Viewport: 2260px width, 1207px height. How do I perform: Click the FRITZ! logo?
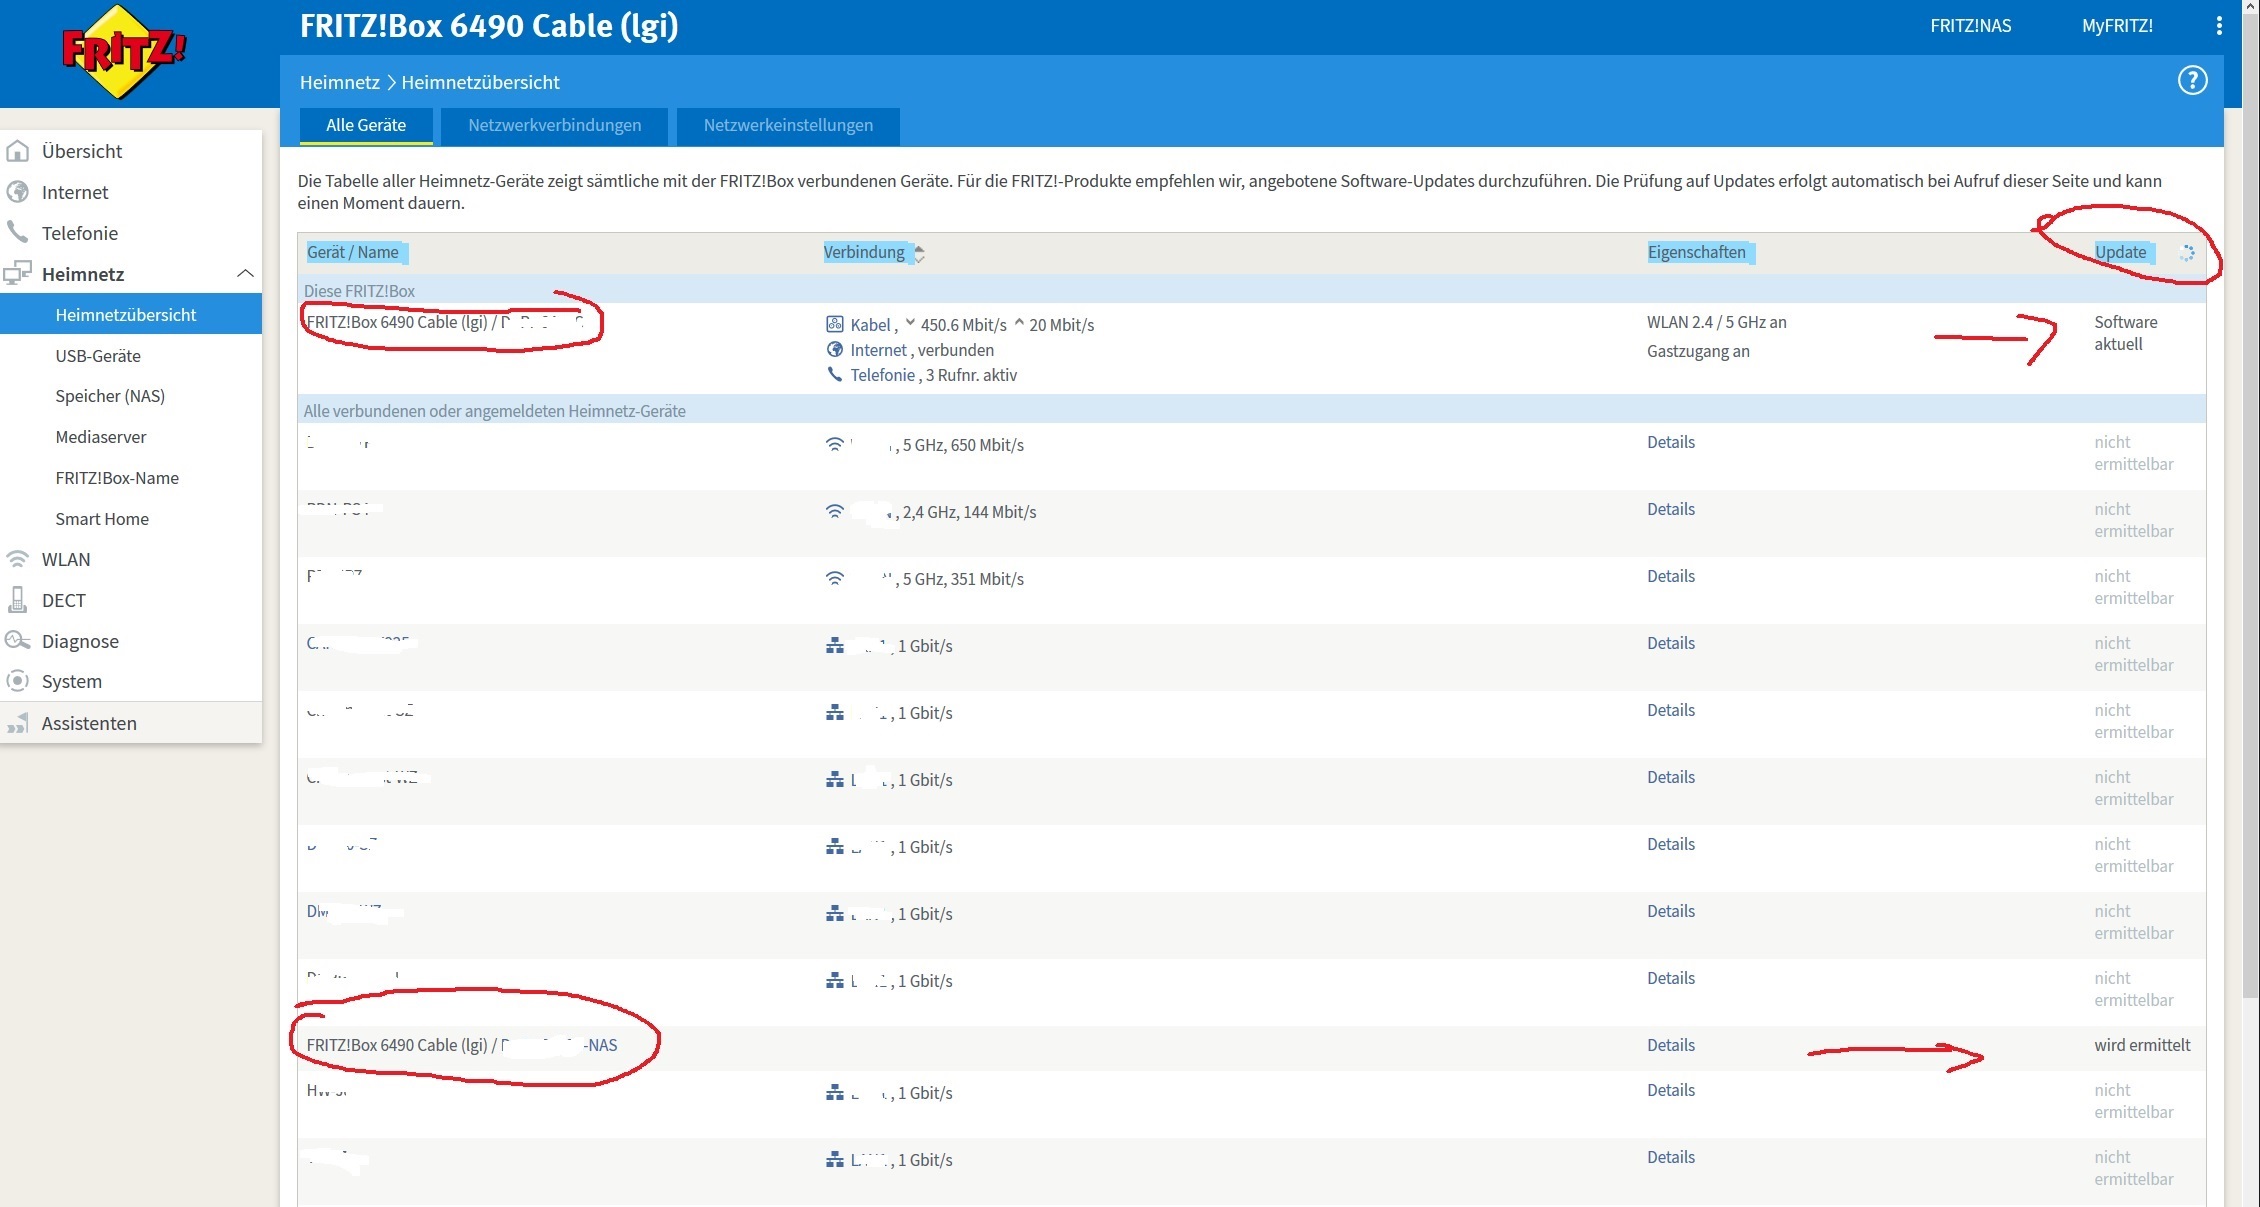[x=123, y=52]
